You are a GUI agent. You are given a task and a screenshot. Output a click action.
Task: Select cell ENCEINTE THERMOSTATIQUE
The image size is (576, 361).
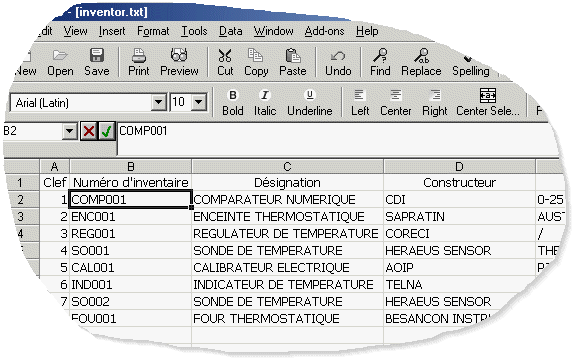point(287,217)
